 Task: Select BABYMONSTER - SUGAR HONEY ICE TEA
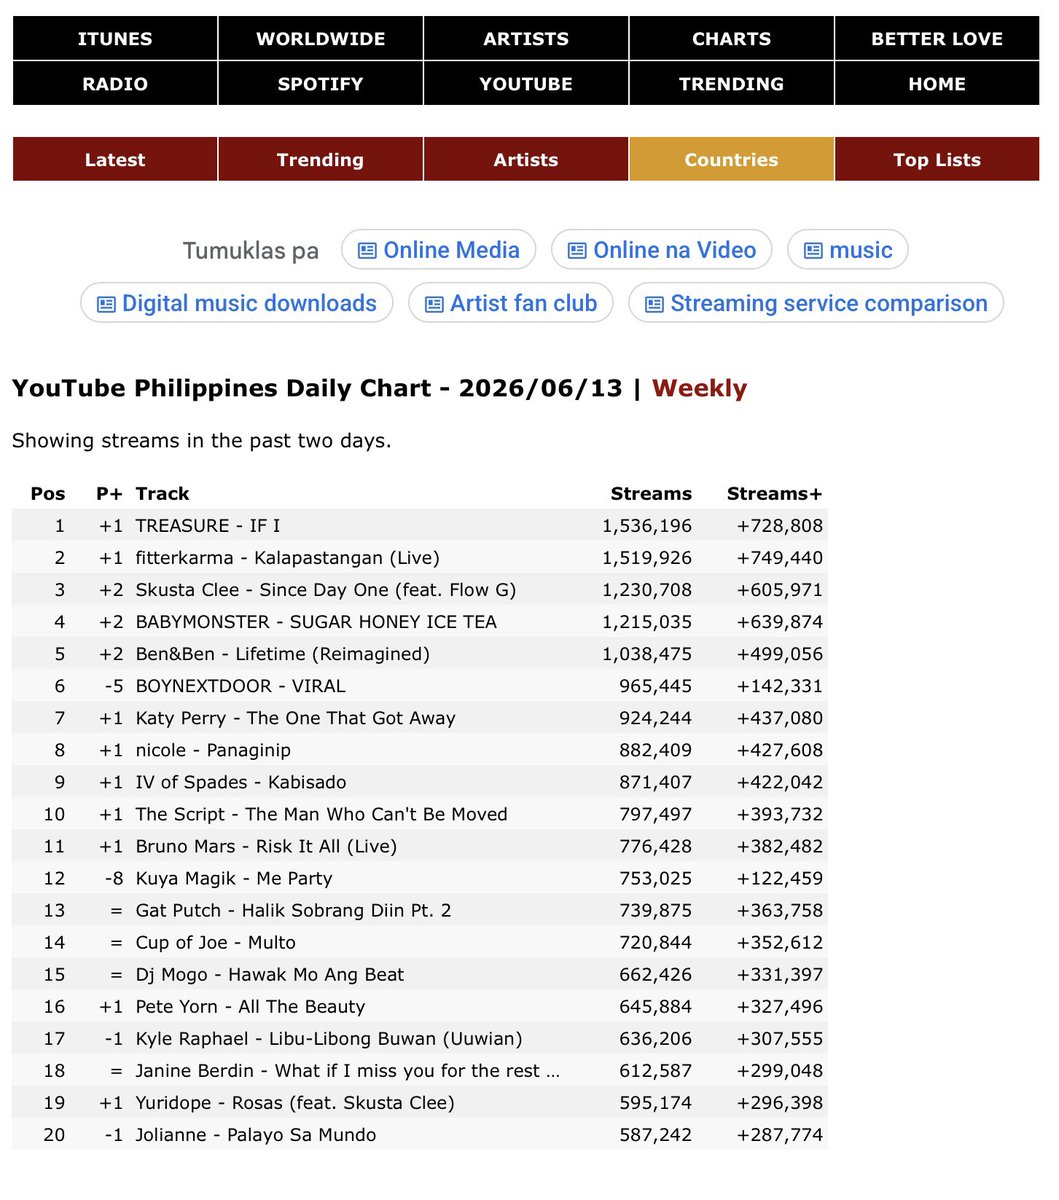coord(316,622)
